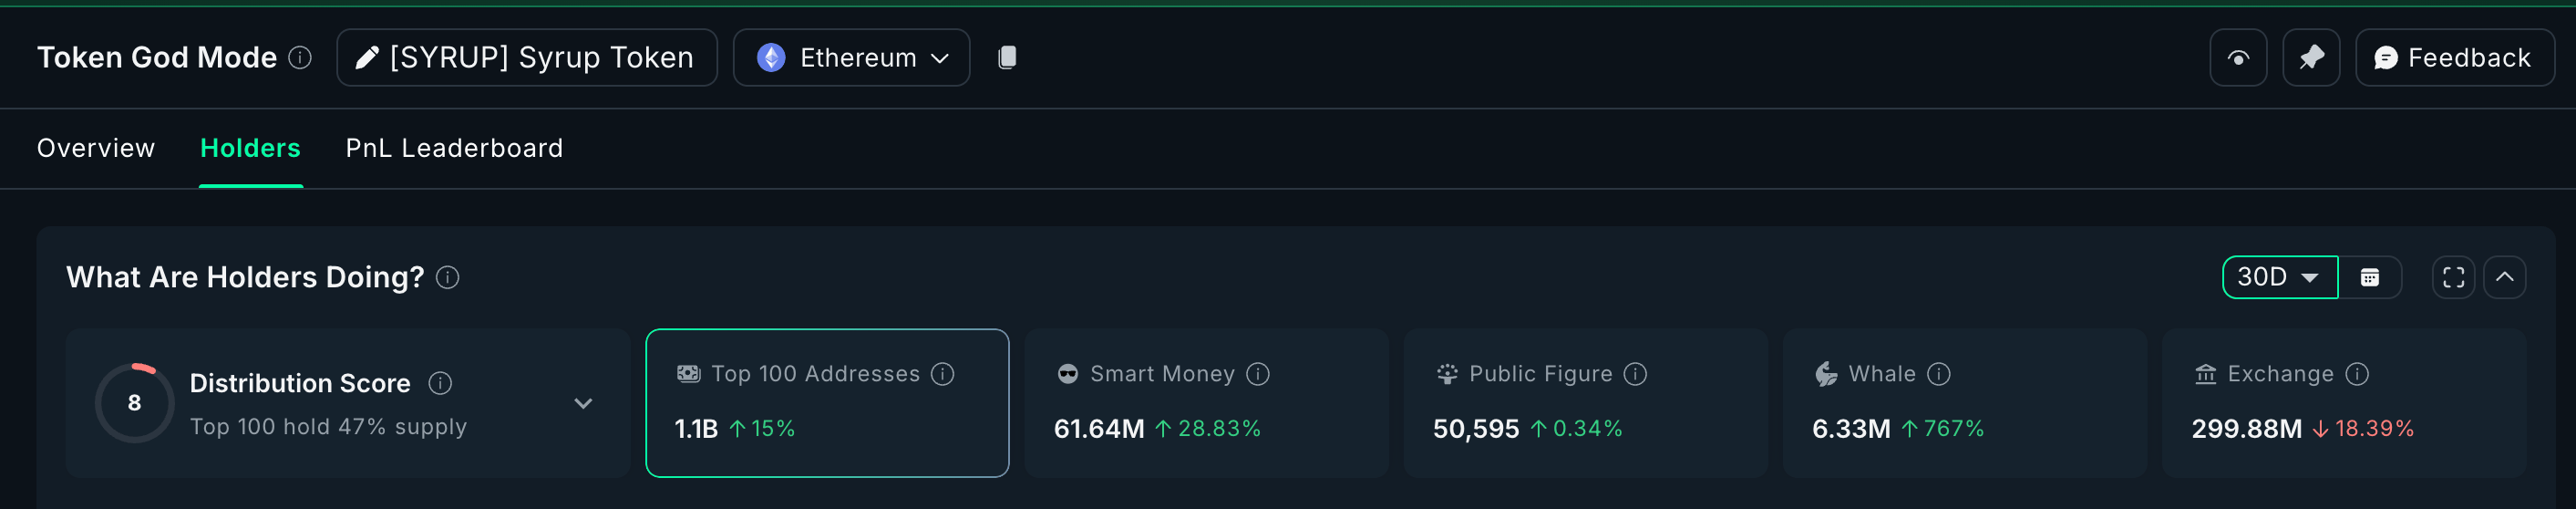Click the fullscreen expand icon
Viewport: 2576px width, 509px height.
click(x=2453, y=277)
